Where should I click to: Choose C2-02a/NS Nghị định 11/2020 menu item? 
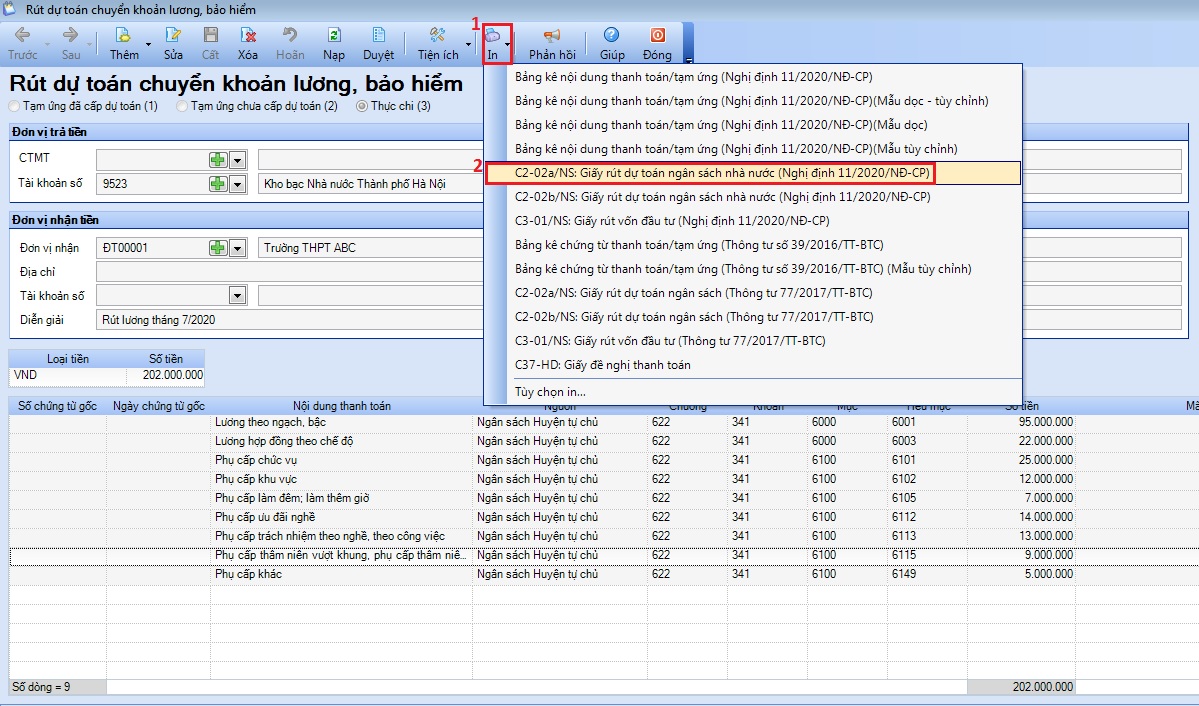coord(752,173)
